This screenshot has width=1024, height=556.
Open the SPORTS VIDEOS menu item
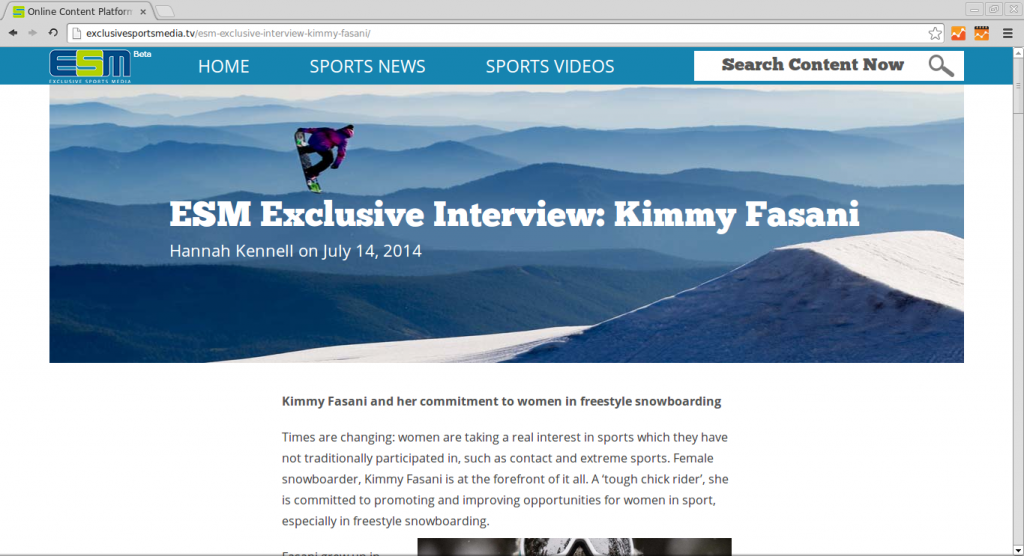[550, 66]
